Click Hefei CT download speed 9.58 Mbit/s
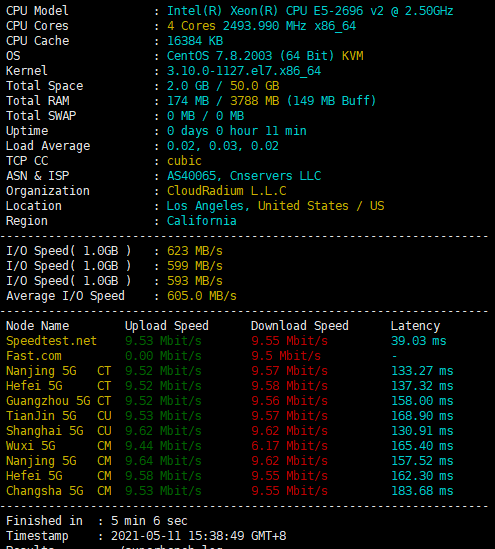The width and height of the screenshot is (495, 549). tap(289, 386)
